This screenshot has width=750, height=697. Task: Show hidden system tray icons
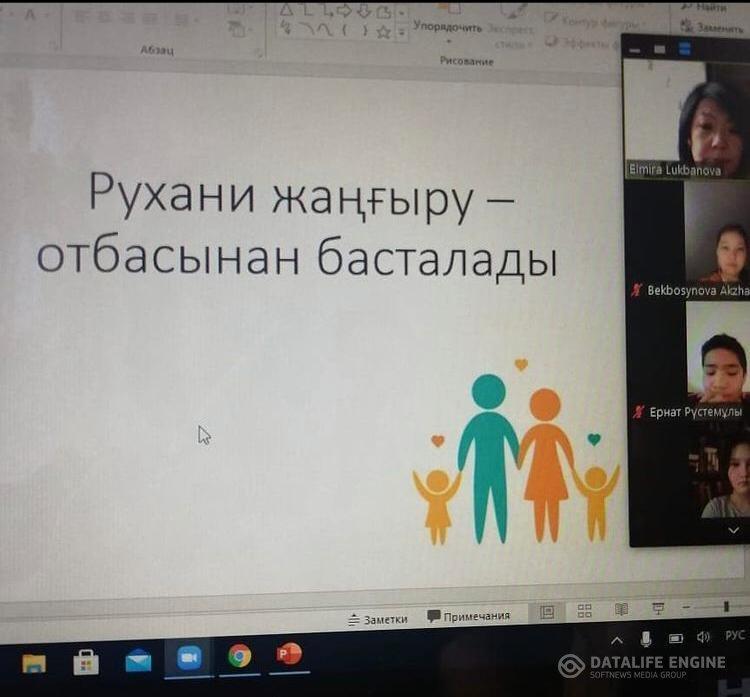click(617, 640)
